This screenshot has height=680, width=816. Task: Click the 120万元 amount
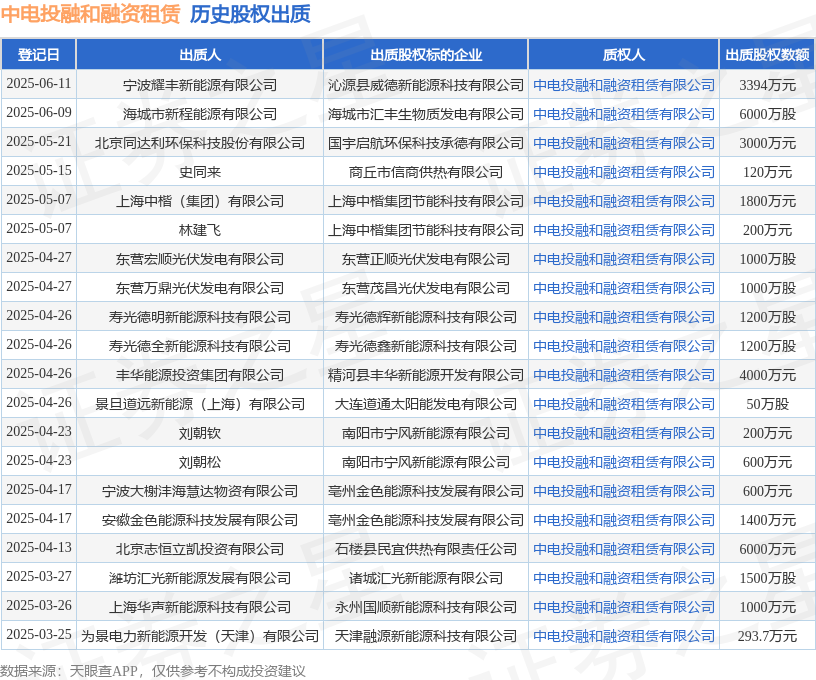click(x=768, y=172)
